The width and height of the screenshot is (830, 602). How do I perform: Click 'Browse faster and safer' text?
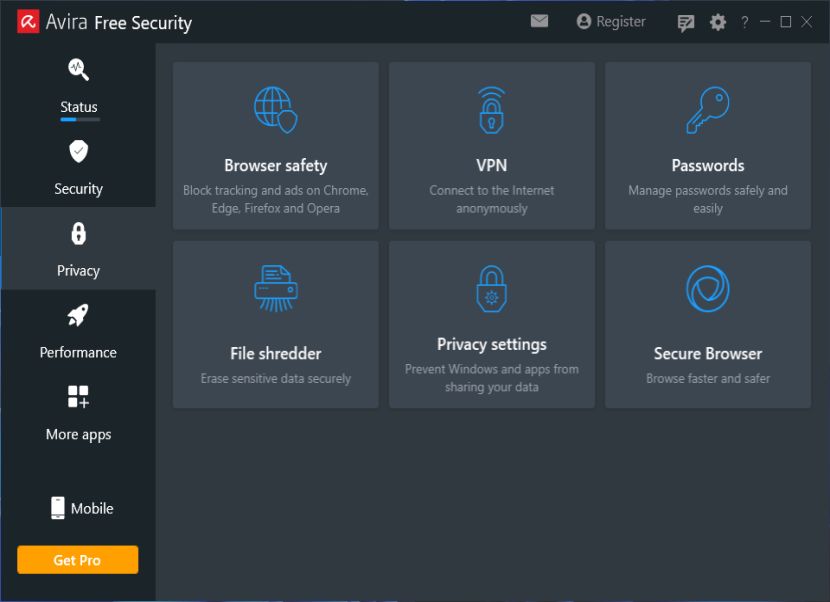[x=708, y=379]
